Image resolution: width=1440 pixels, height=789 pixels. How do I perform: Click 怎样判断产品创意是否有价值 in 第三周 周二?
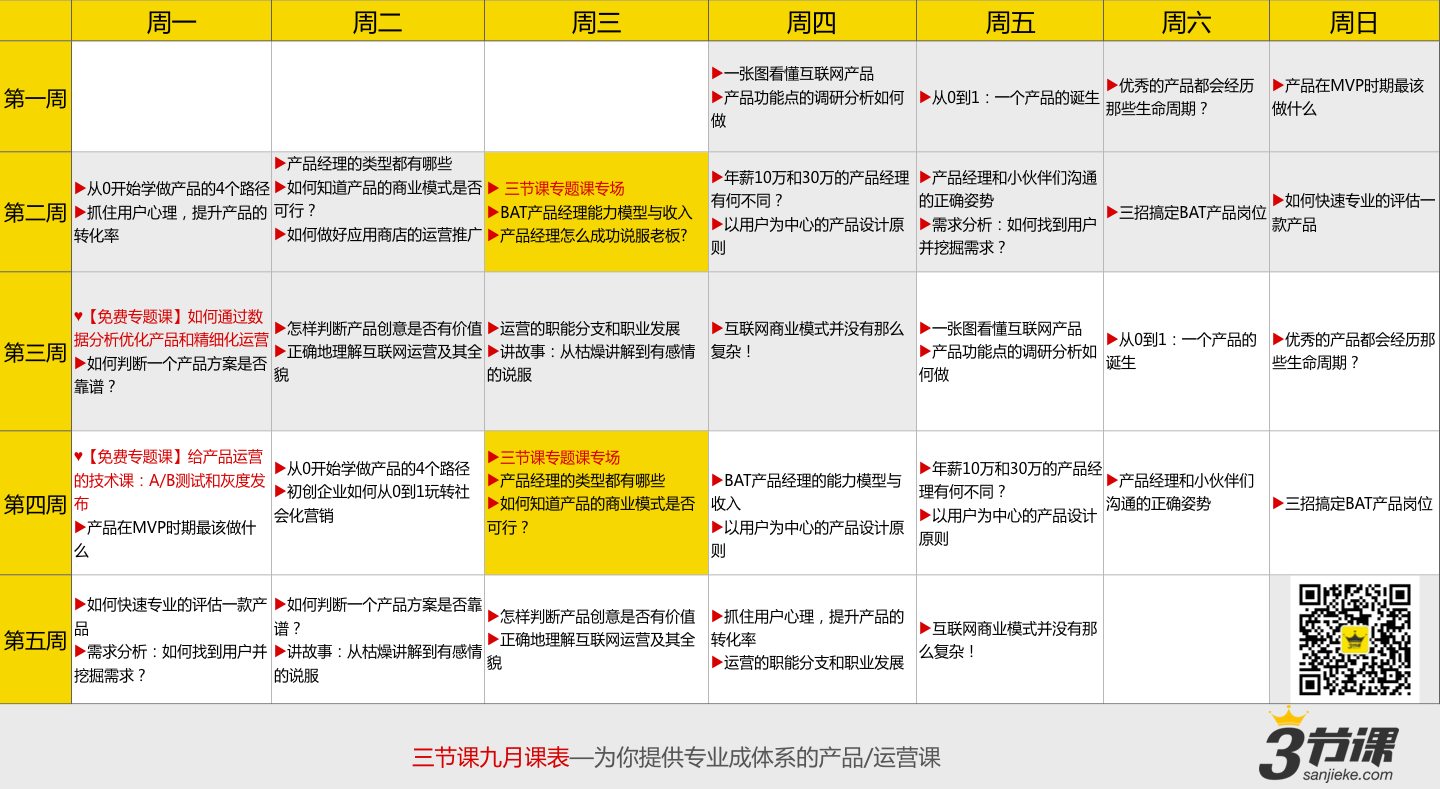(378, 328)
